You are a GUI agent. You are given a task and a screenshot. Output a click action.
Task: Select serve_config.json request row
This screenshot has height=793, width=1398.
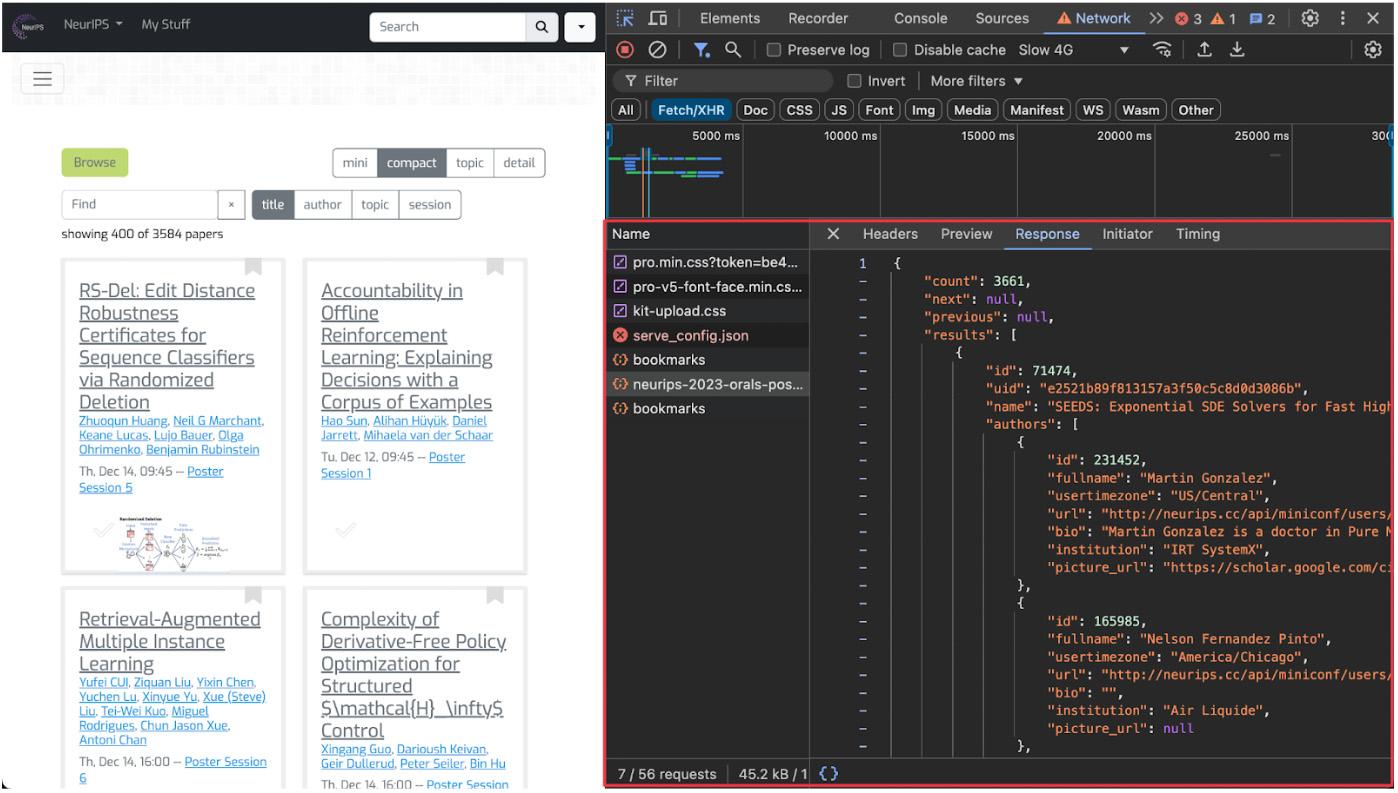coord(707,335)
